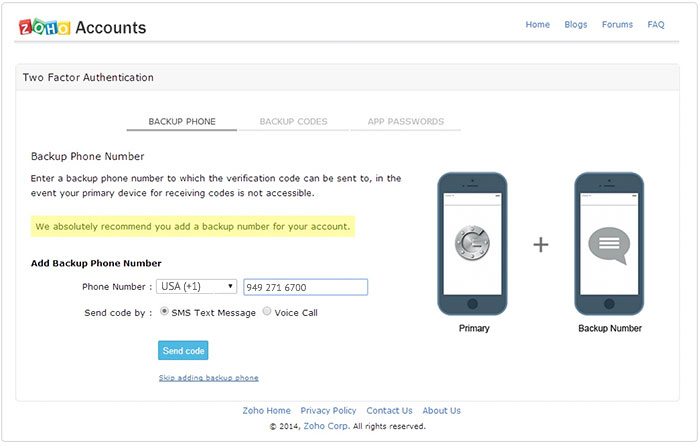Select the Backup Phone tab
Screen dimensions: 700x445
[181, 122]
